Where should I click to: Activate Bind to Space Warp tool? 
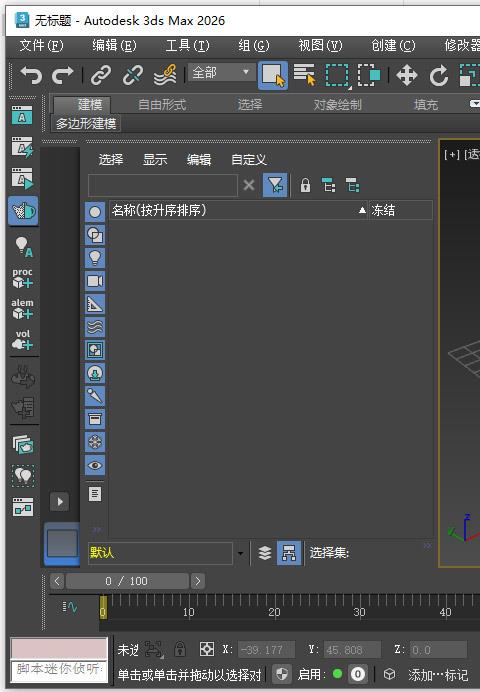[x=165, y=75]
